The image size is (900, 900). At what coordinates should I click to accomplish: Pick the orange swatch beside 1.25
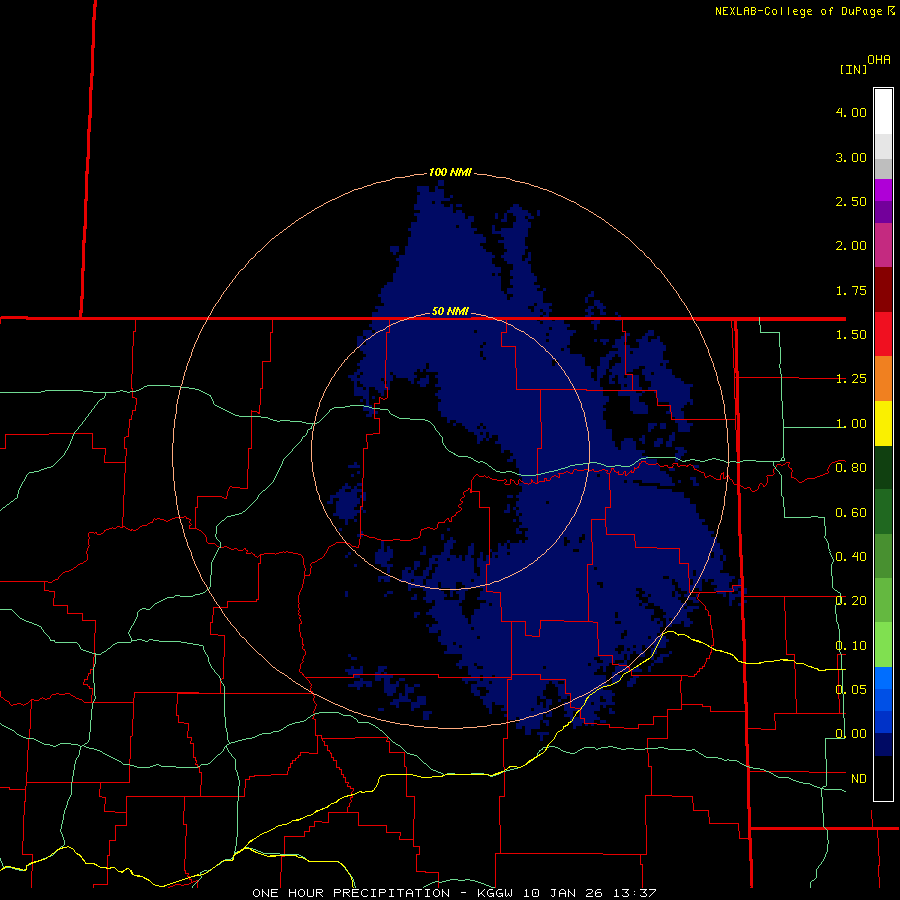pyautogui.click(x=883, y=379)
